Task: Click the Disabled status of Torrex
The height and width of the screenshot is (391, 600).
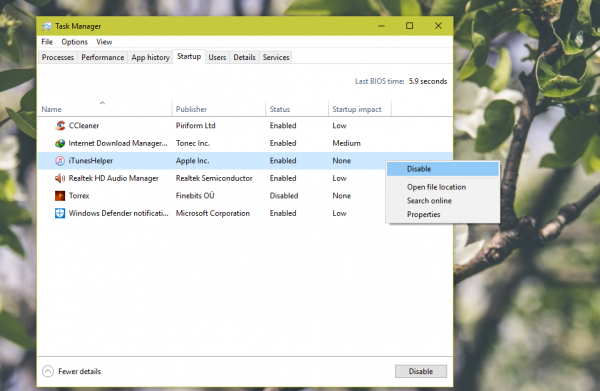Action: (284, 196)
